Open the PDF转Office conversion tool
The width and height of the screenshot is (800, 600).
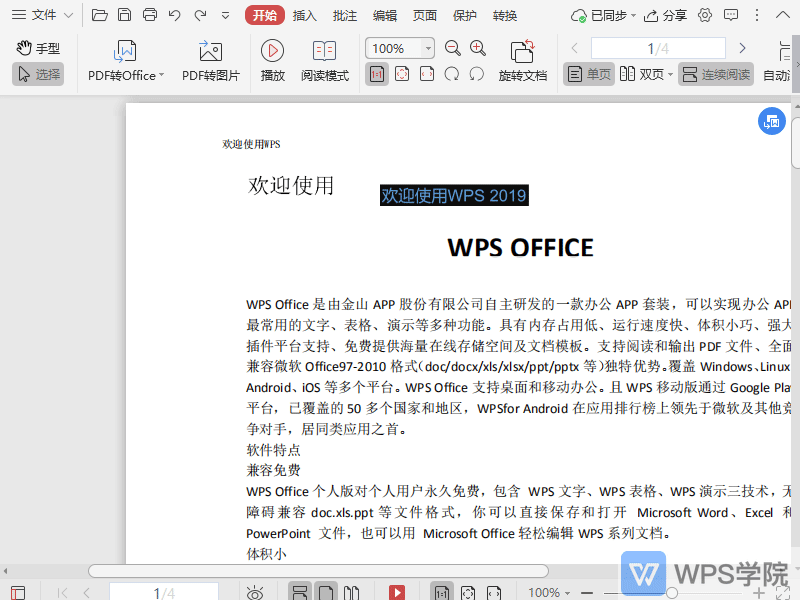click(122, 60)
